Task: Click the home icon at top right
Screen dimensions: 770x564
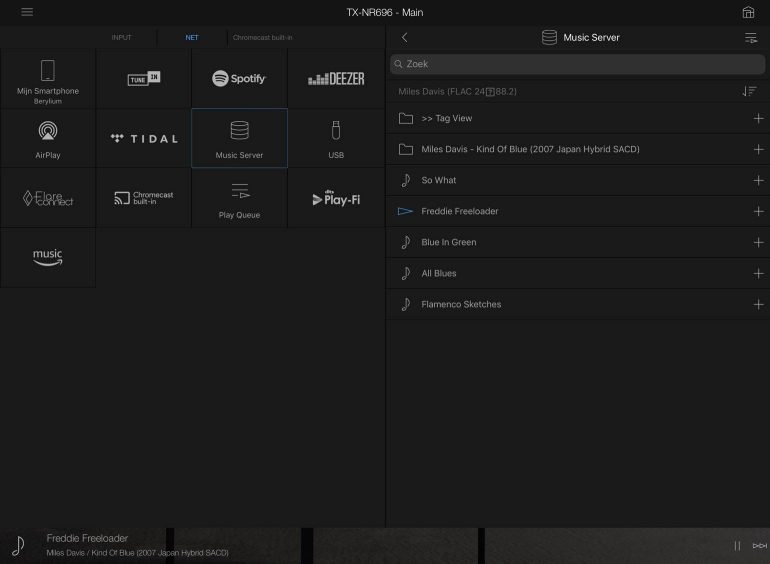Action: 748,12
